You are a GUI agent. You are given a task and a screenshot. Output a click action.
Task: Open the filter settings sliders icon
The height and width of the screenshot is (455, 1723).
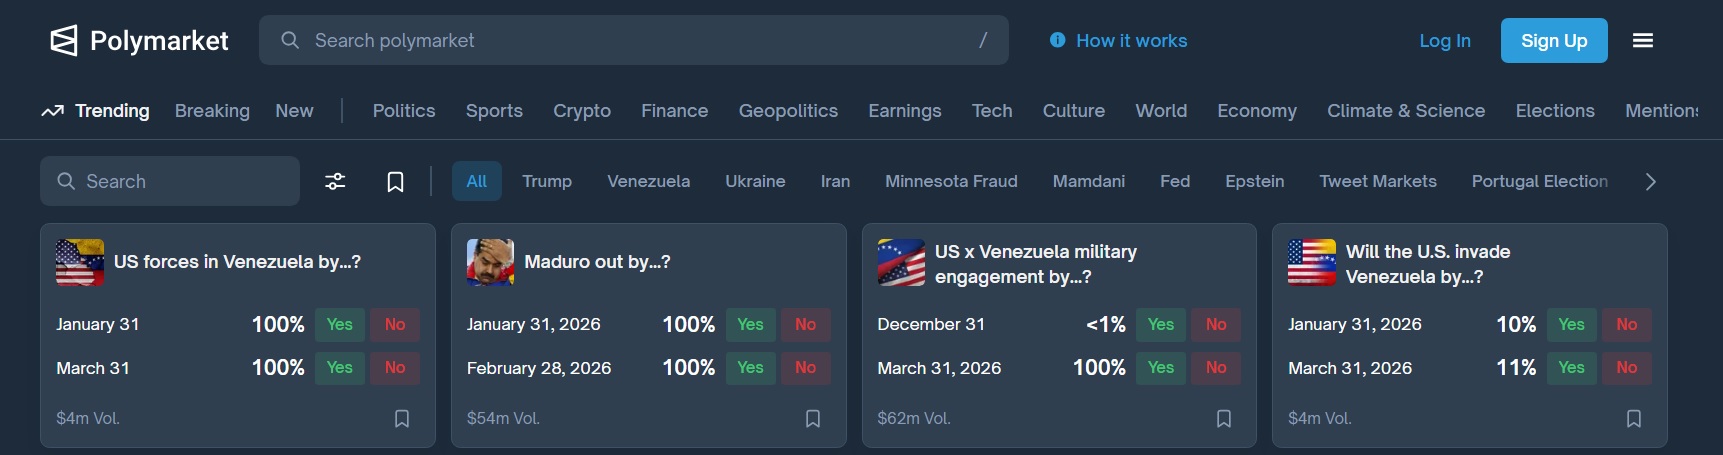(x=335, y=181)
